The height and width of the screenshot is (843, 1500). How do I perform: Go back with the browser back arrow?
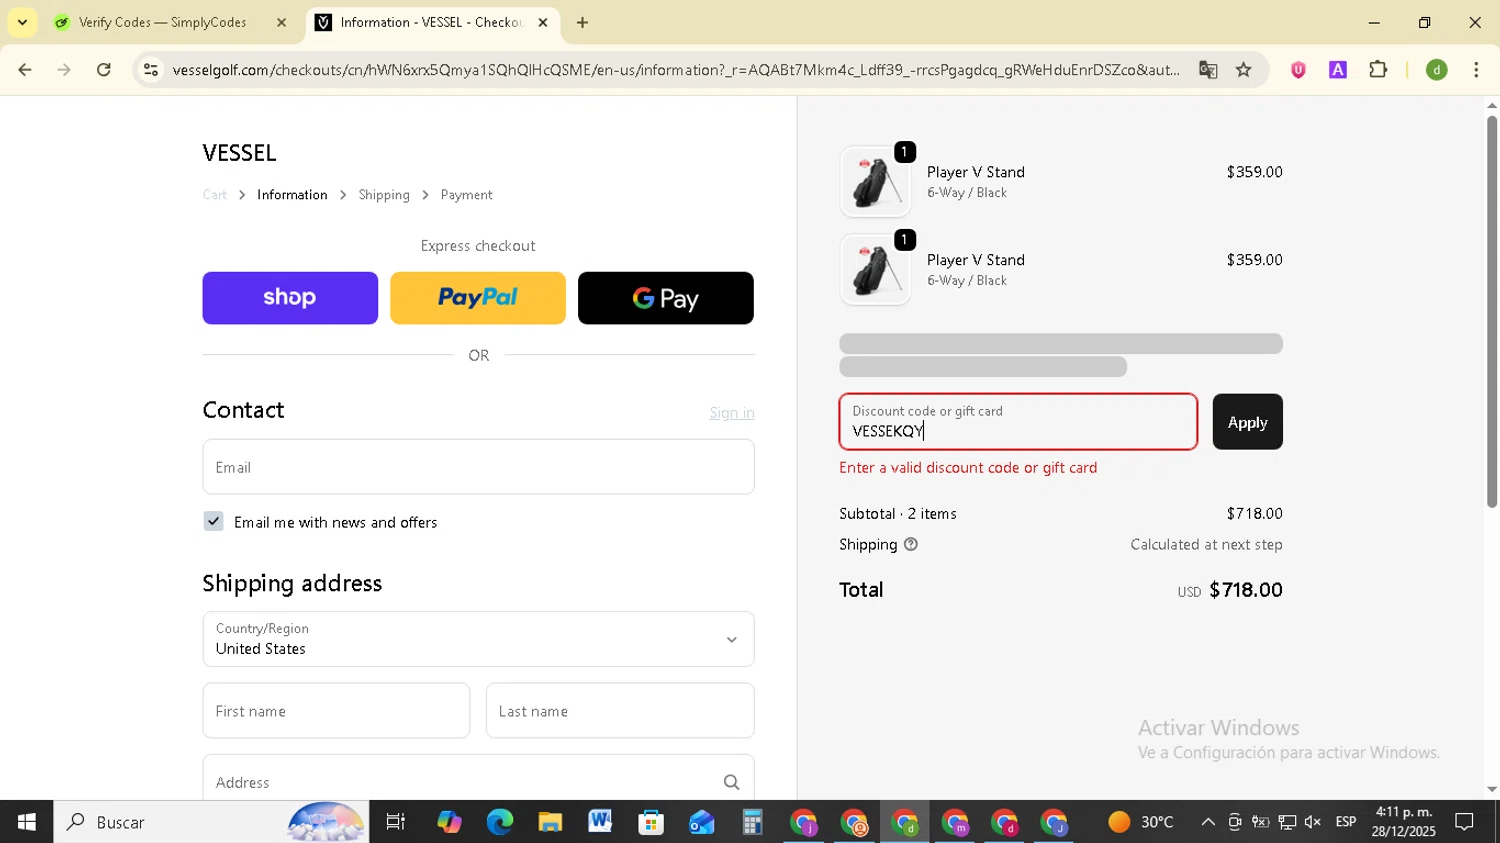[25, 70]
